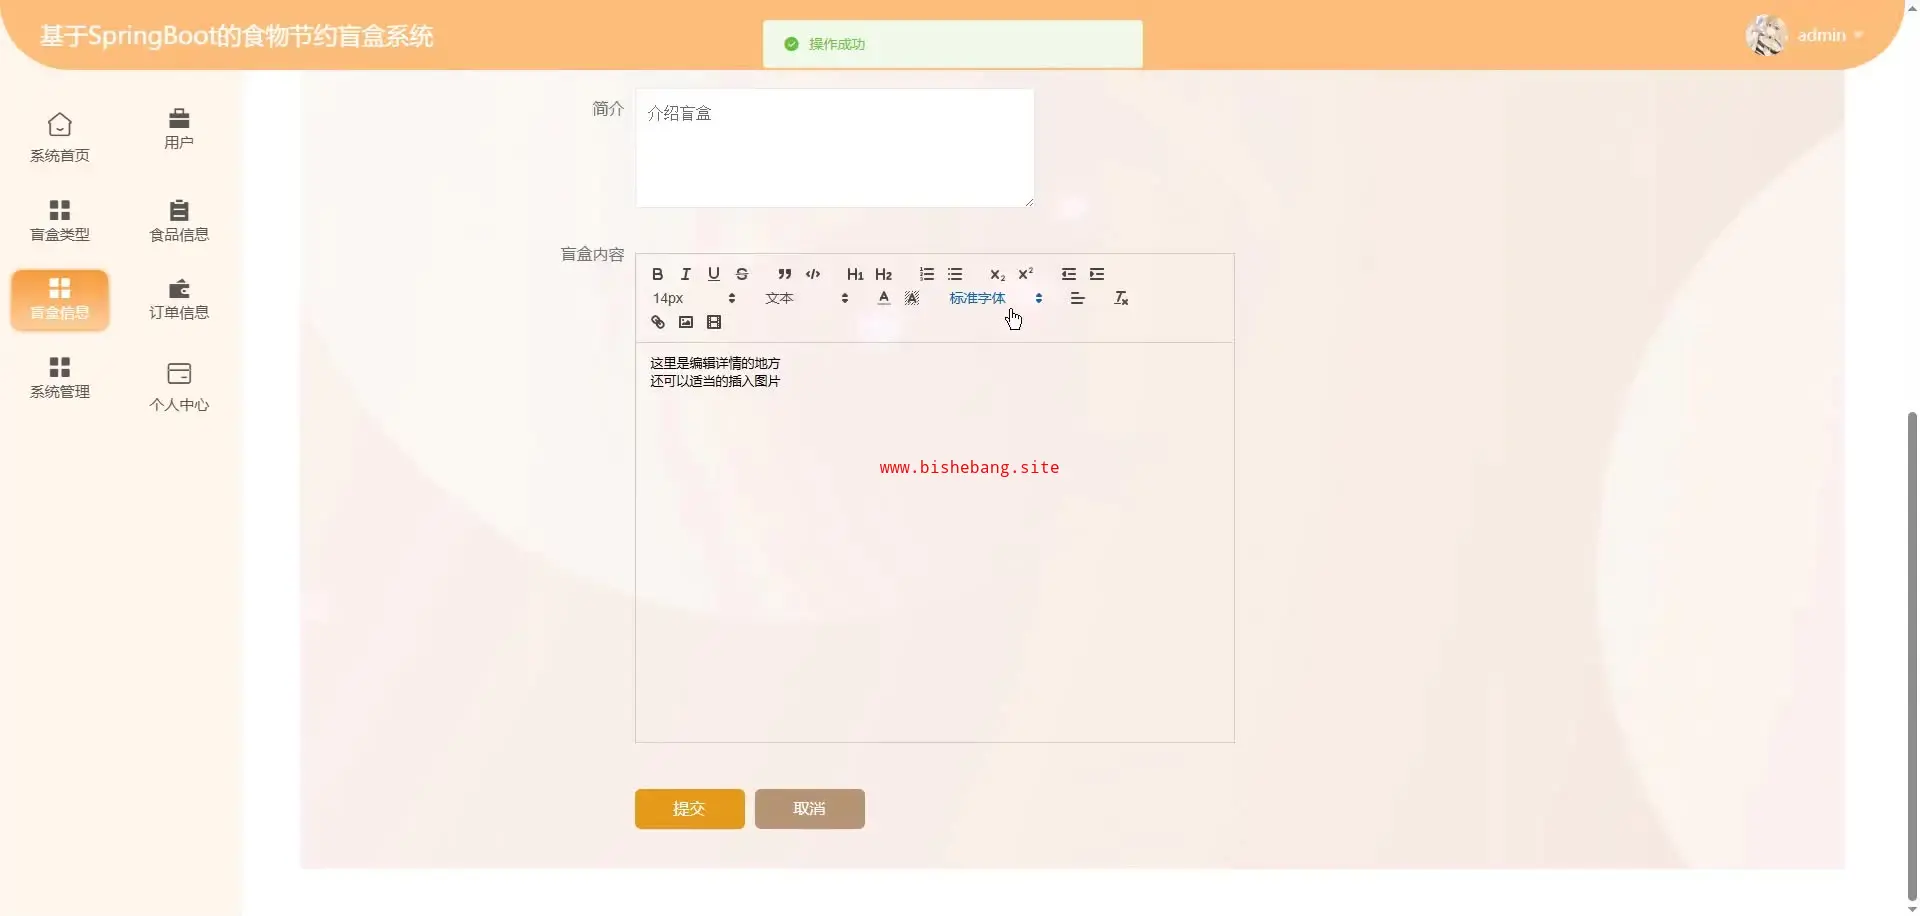Submit the form with 提交 button
The height and width of the screenshot is (916, 1920).
click(690, 809)
